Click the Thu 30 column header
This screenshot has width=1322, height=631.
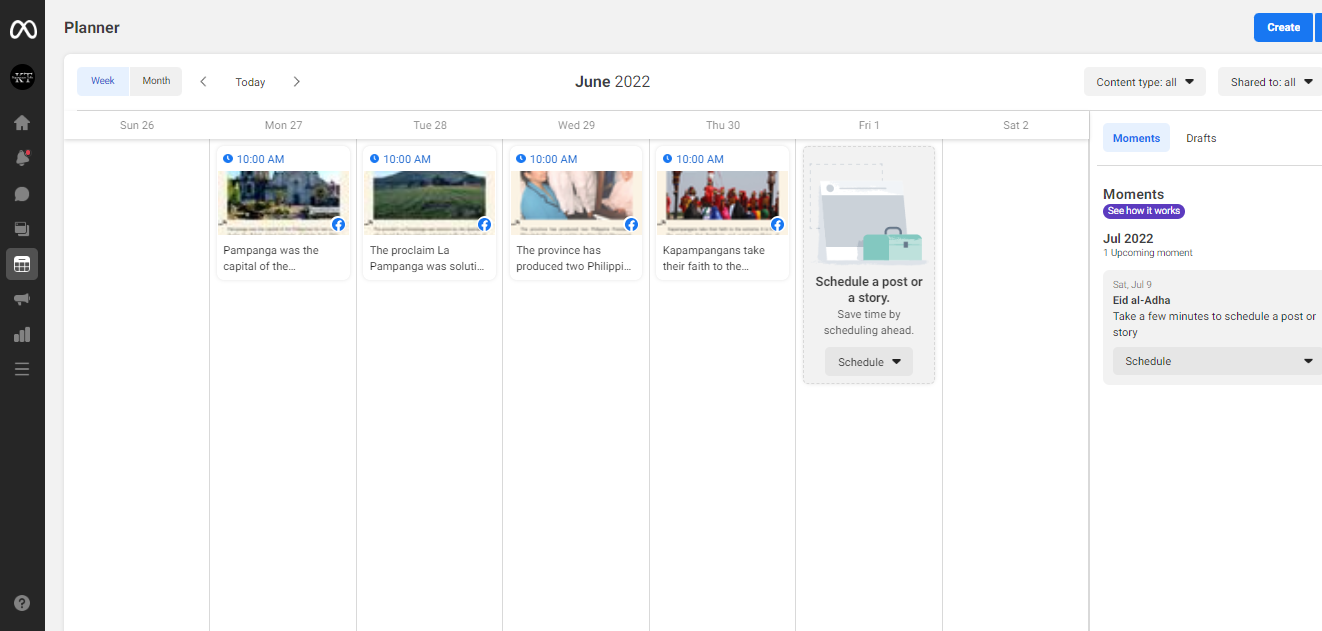click(x=722, y=125)
